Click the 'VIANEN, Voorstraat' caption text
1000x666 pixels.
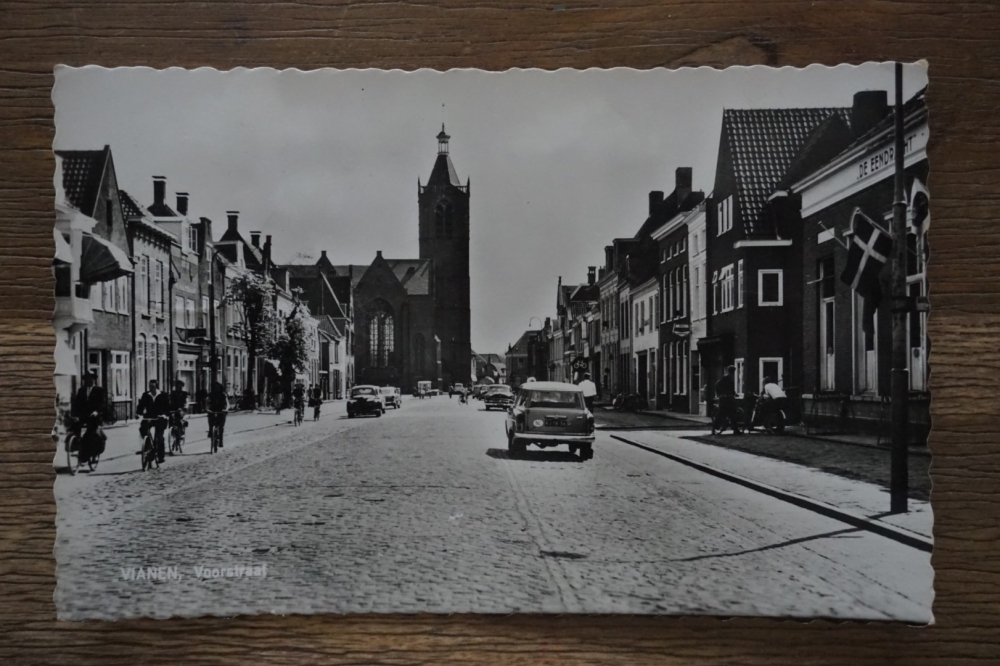tap(194, 573)
